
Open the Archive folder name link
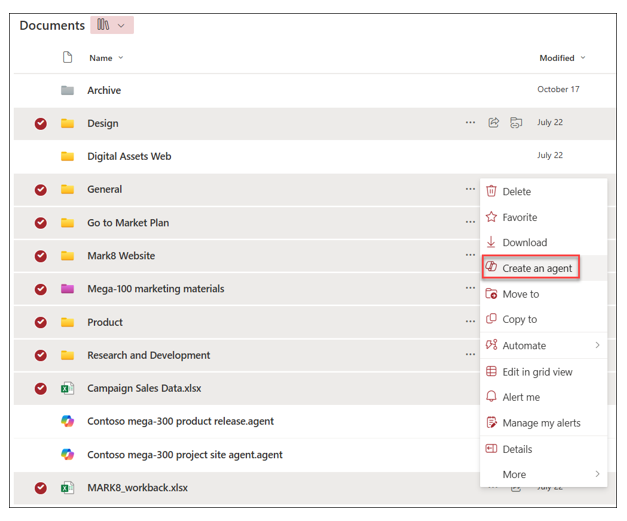click(104, 90)
